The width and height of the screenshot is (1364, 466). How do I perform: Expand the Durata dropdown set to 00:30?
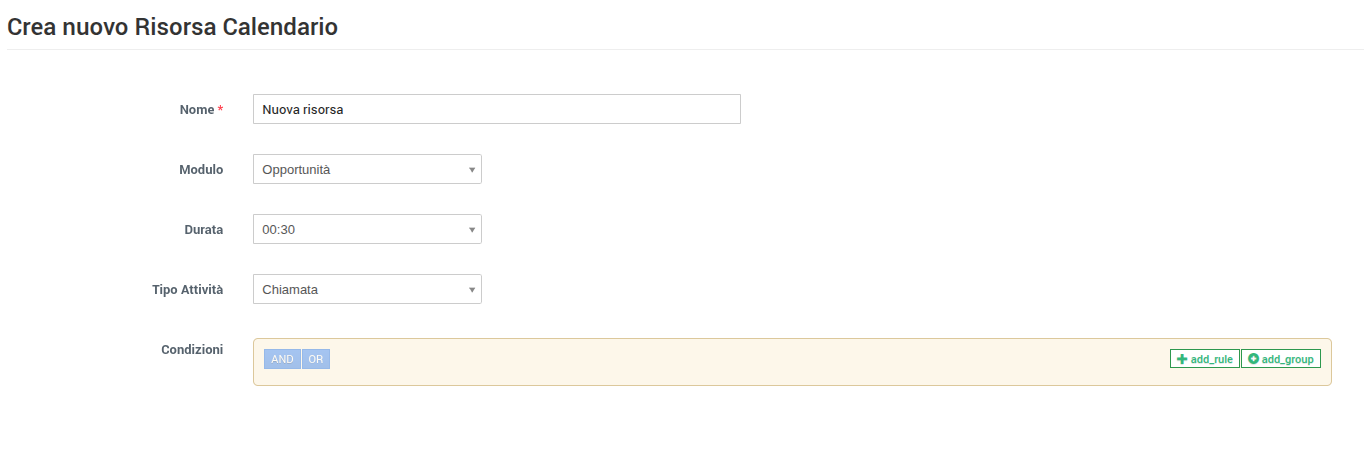click(360, 230)
